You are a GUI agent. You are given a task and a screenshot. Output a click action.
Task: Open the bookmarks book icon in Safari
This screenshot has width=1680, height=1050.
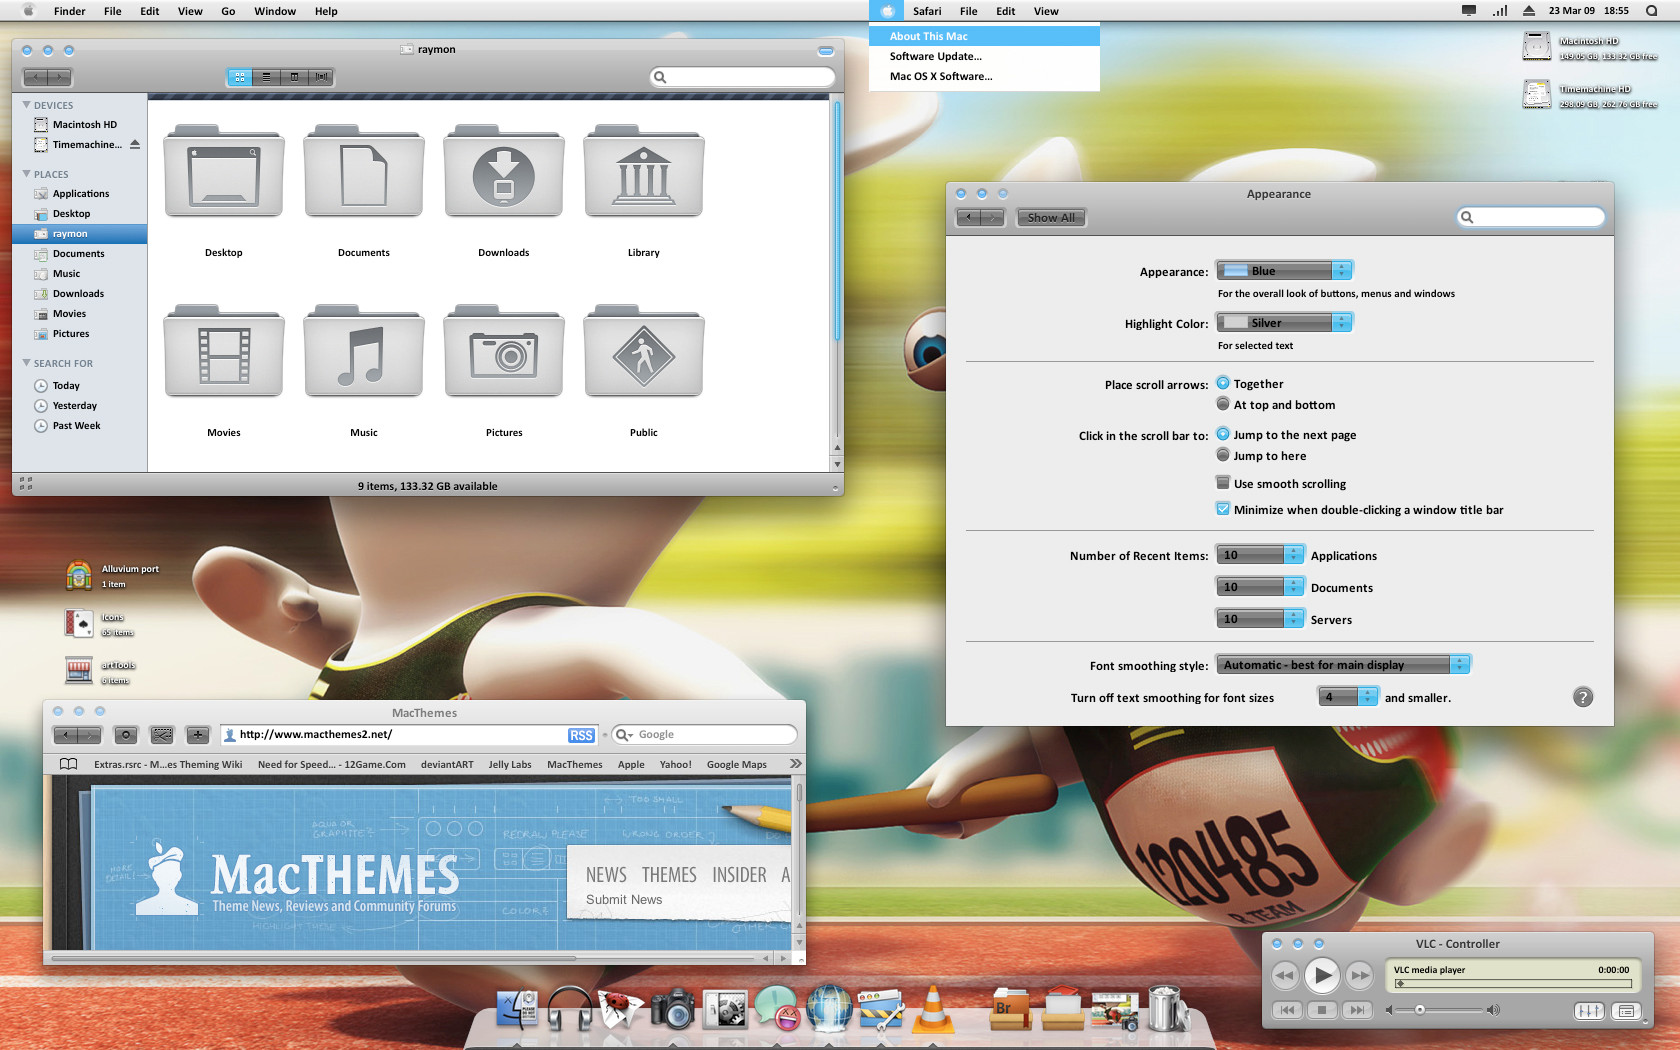(68, 764)
